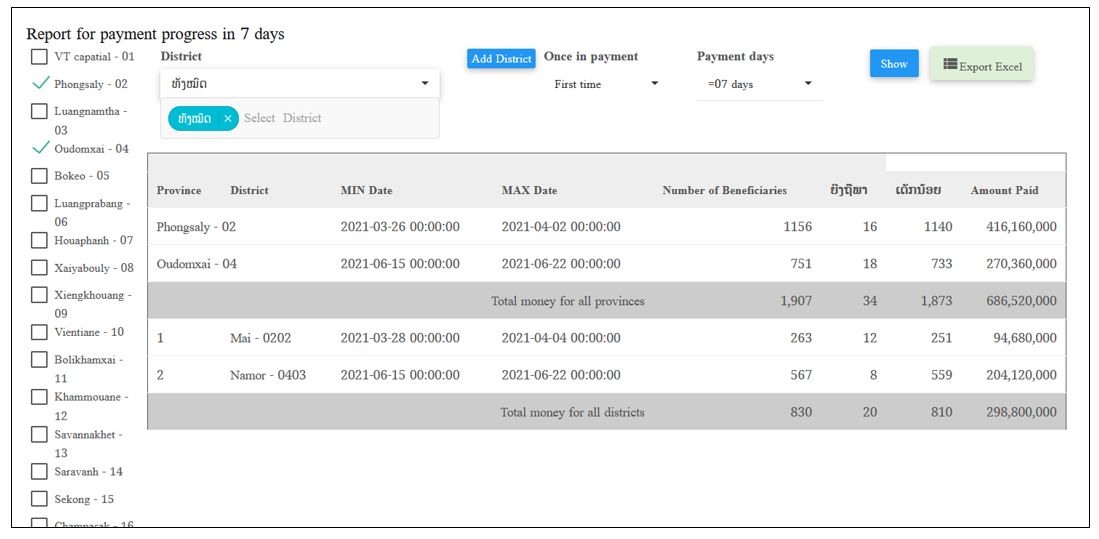The image size is (1099, 539).
Task: Select the Luangprabang - 06 checkbox
Action: click(39, 203)
